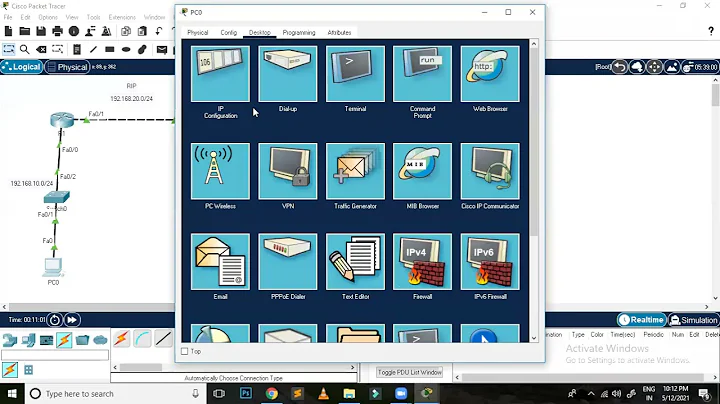Pick the straight-through cable connection
This screenshot has height=404, width=720.
click(x=163, y=339)
